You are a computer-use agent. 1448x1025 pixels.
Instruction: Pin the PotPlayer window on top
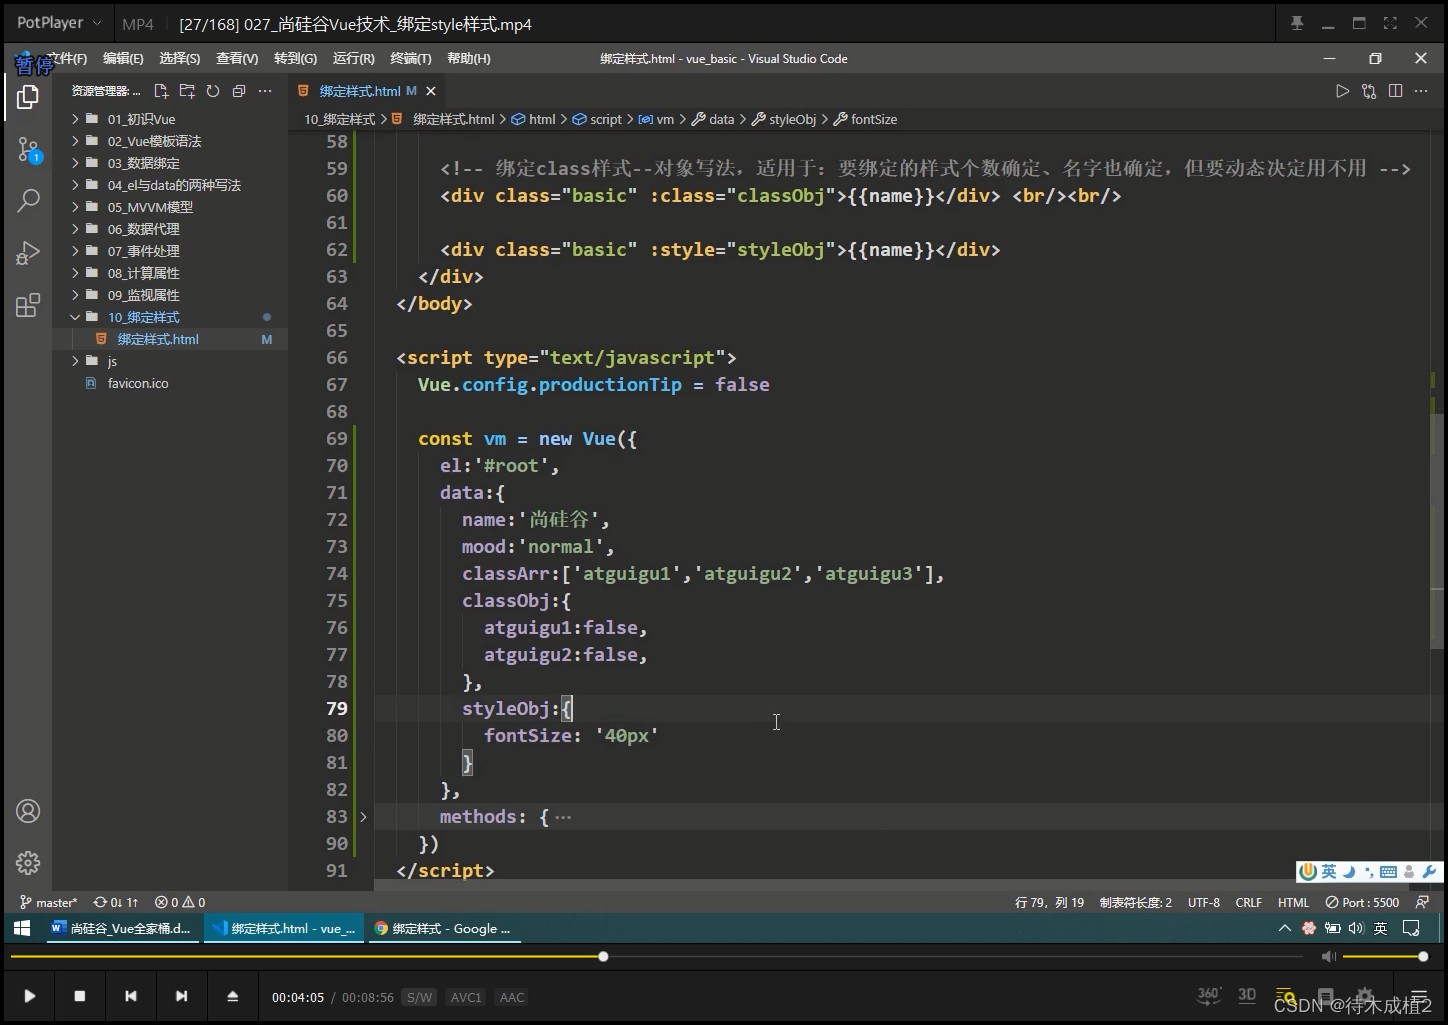coord(1297,23)
